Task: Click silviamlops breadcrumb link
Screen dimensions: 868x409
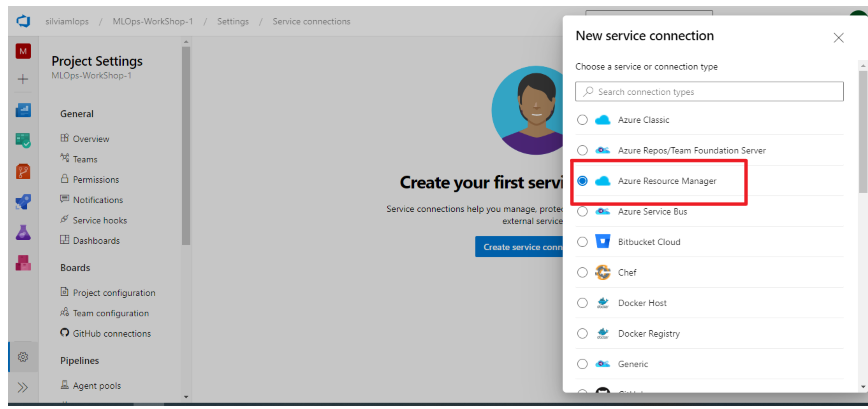Action: click(x=67, y=22)
